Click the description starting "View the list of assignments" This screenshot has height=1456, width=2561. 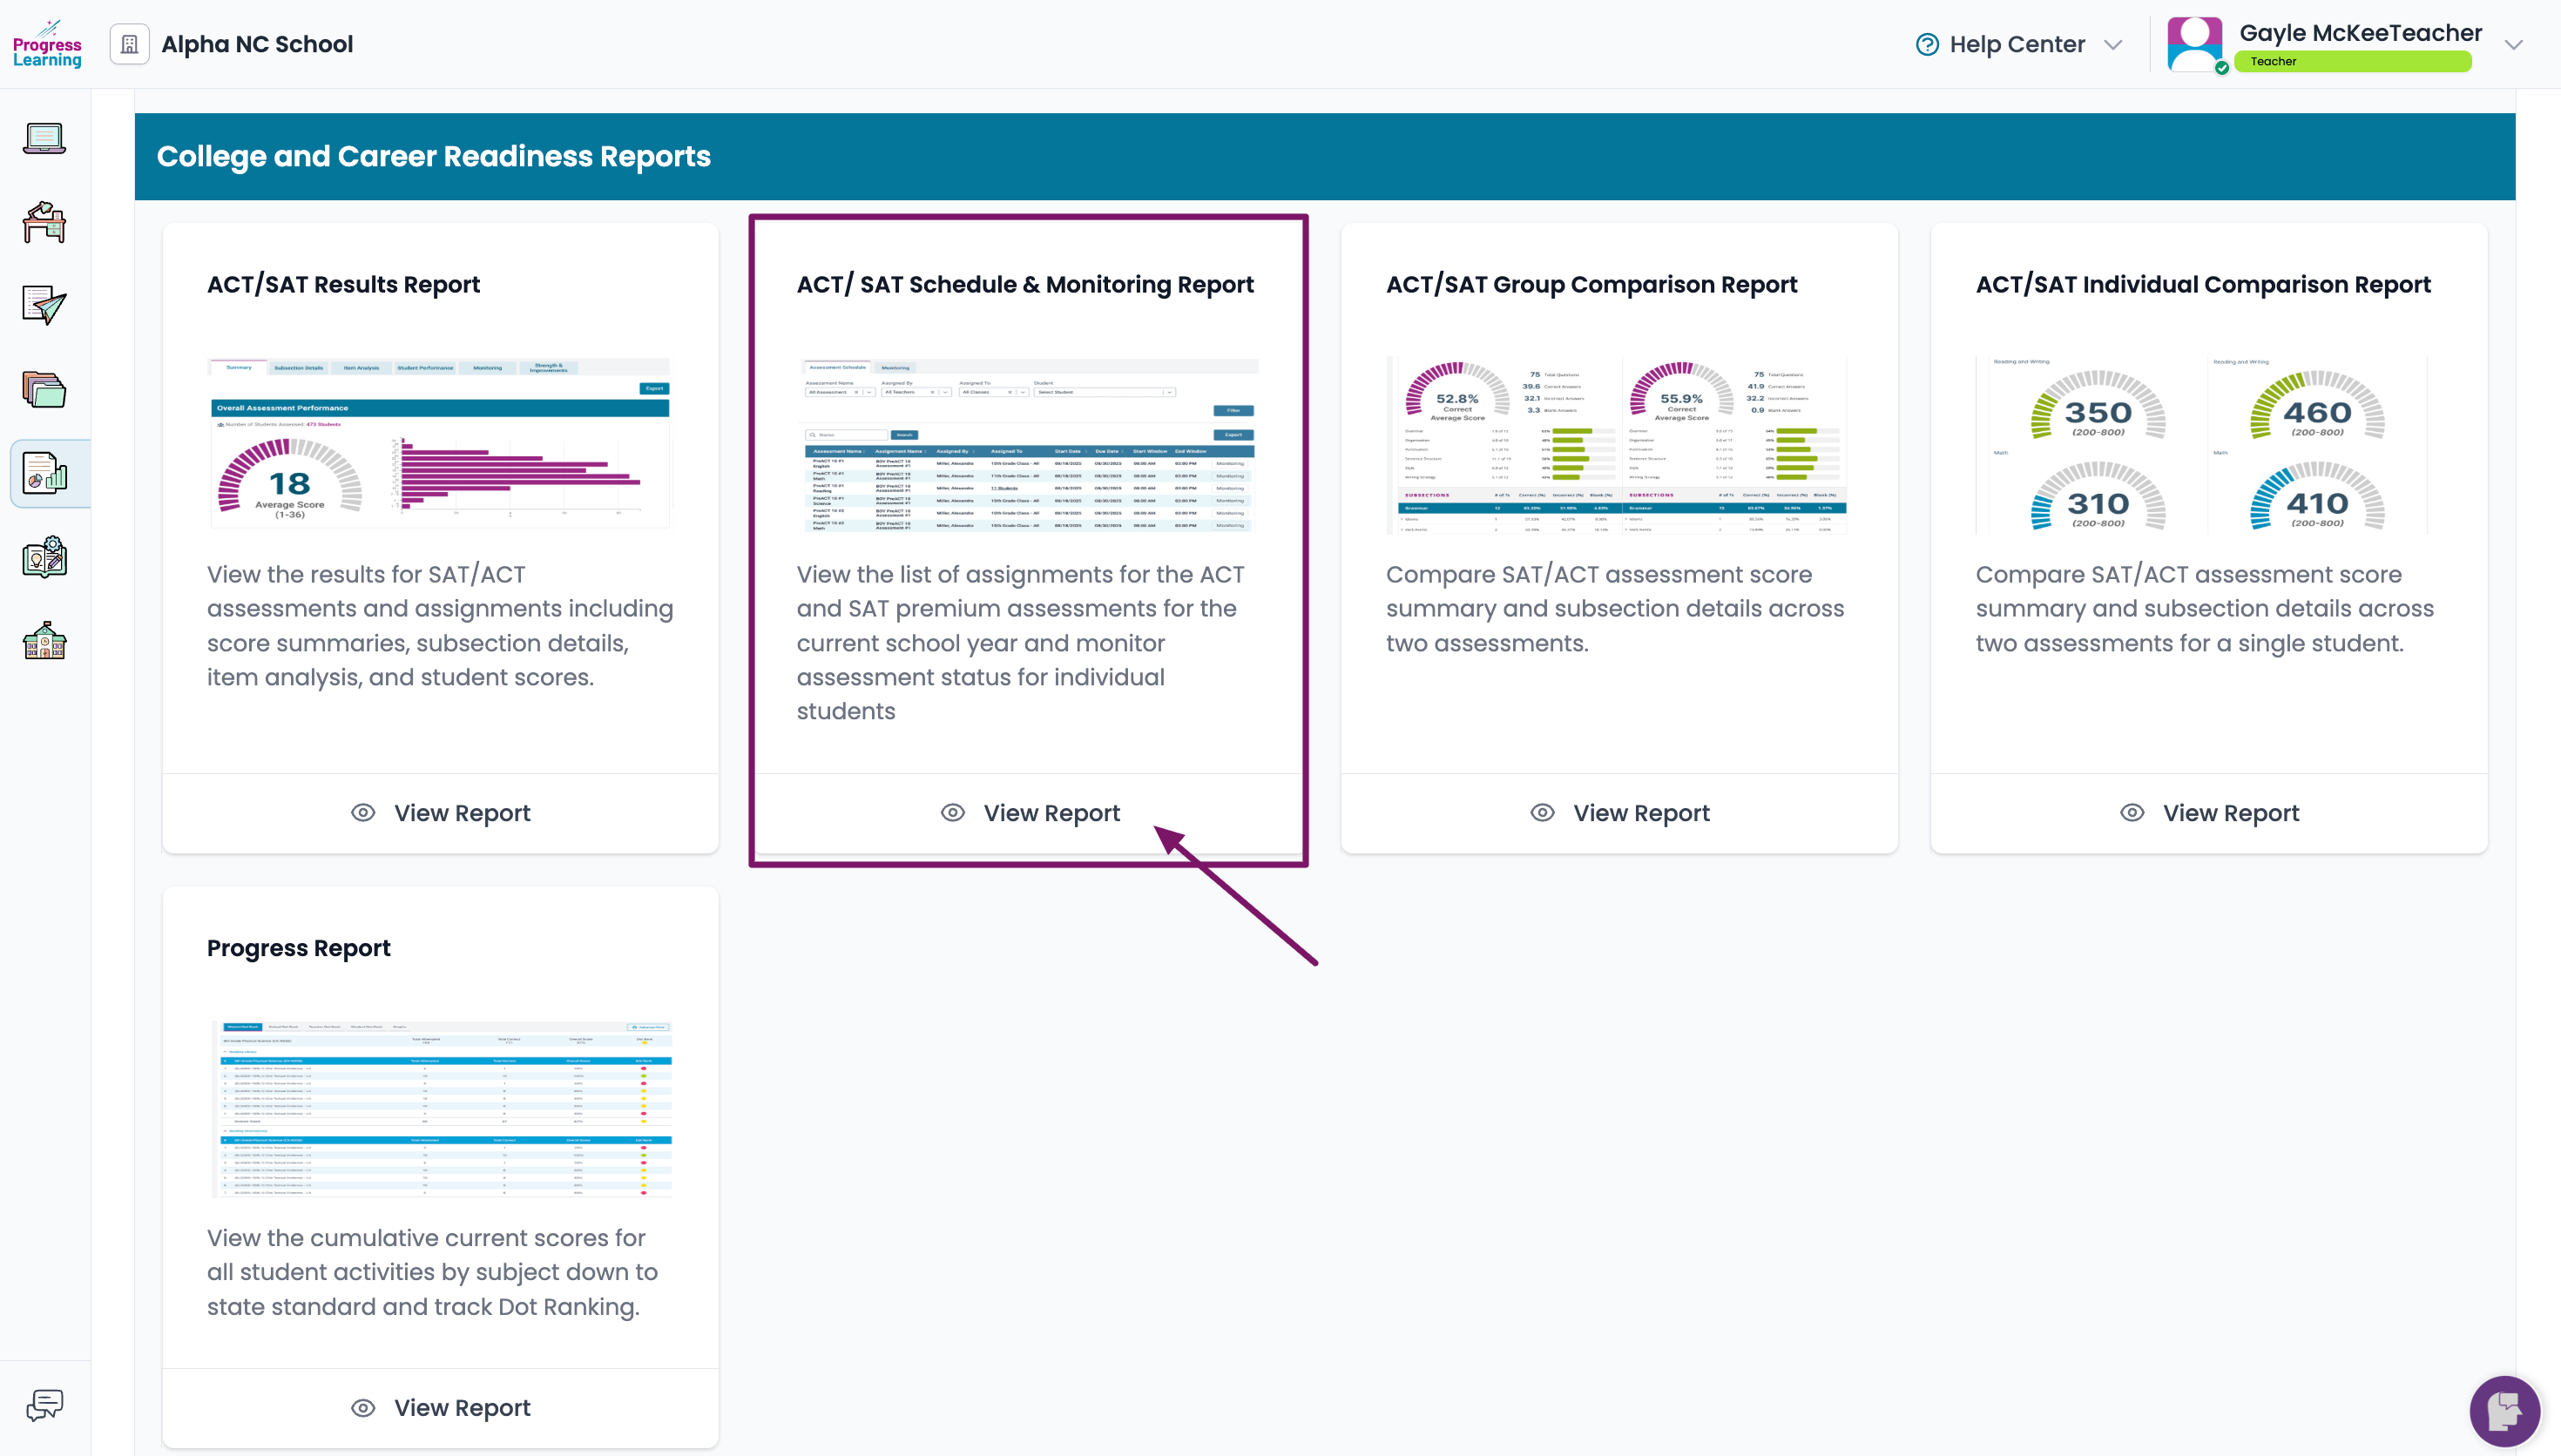[1021, 643]
